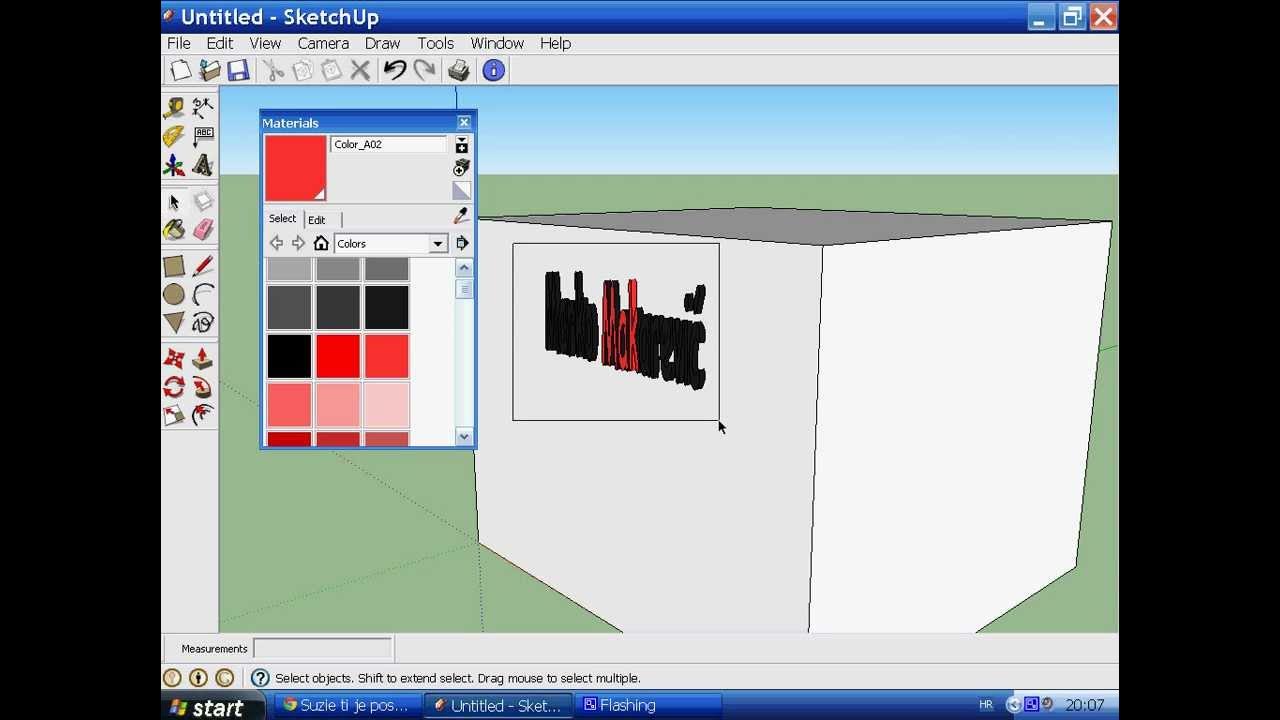This screenshot has height=720, width=1280.
Task: Click the Make Component tool
Action: pyautogui.click(x=203, y=202)
